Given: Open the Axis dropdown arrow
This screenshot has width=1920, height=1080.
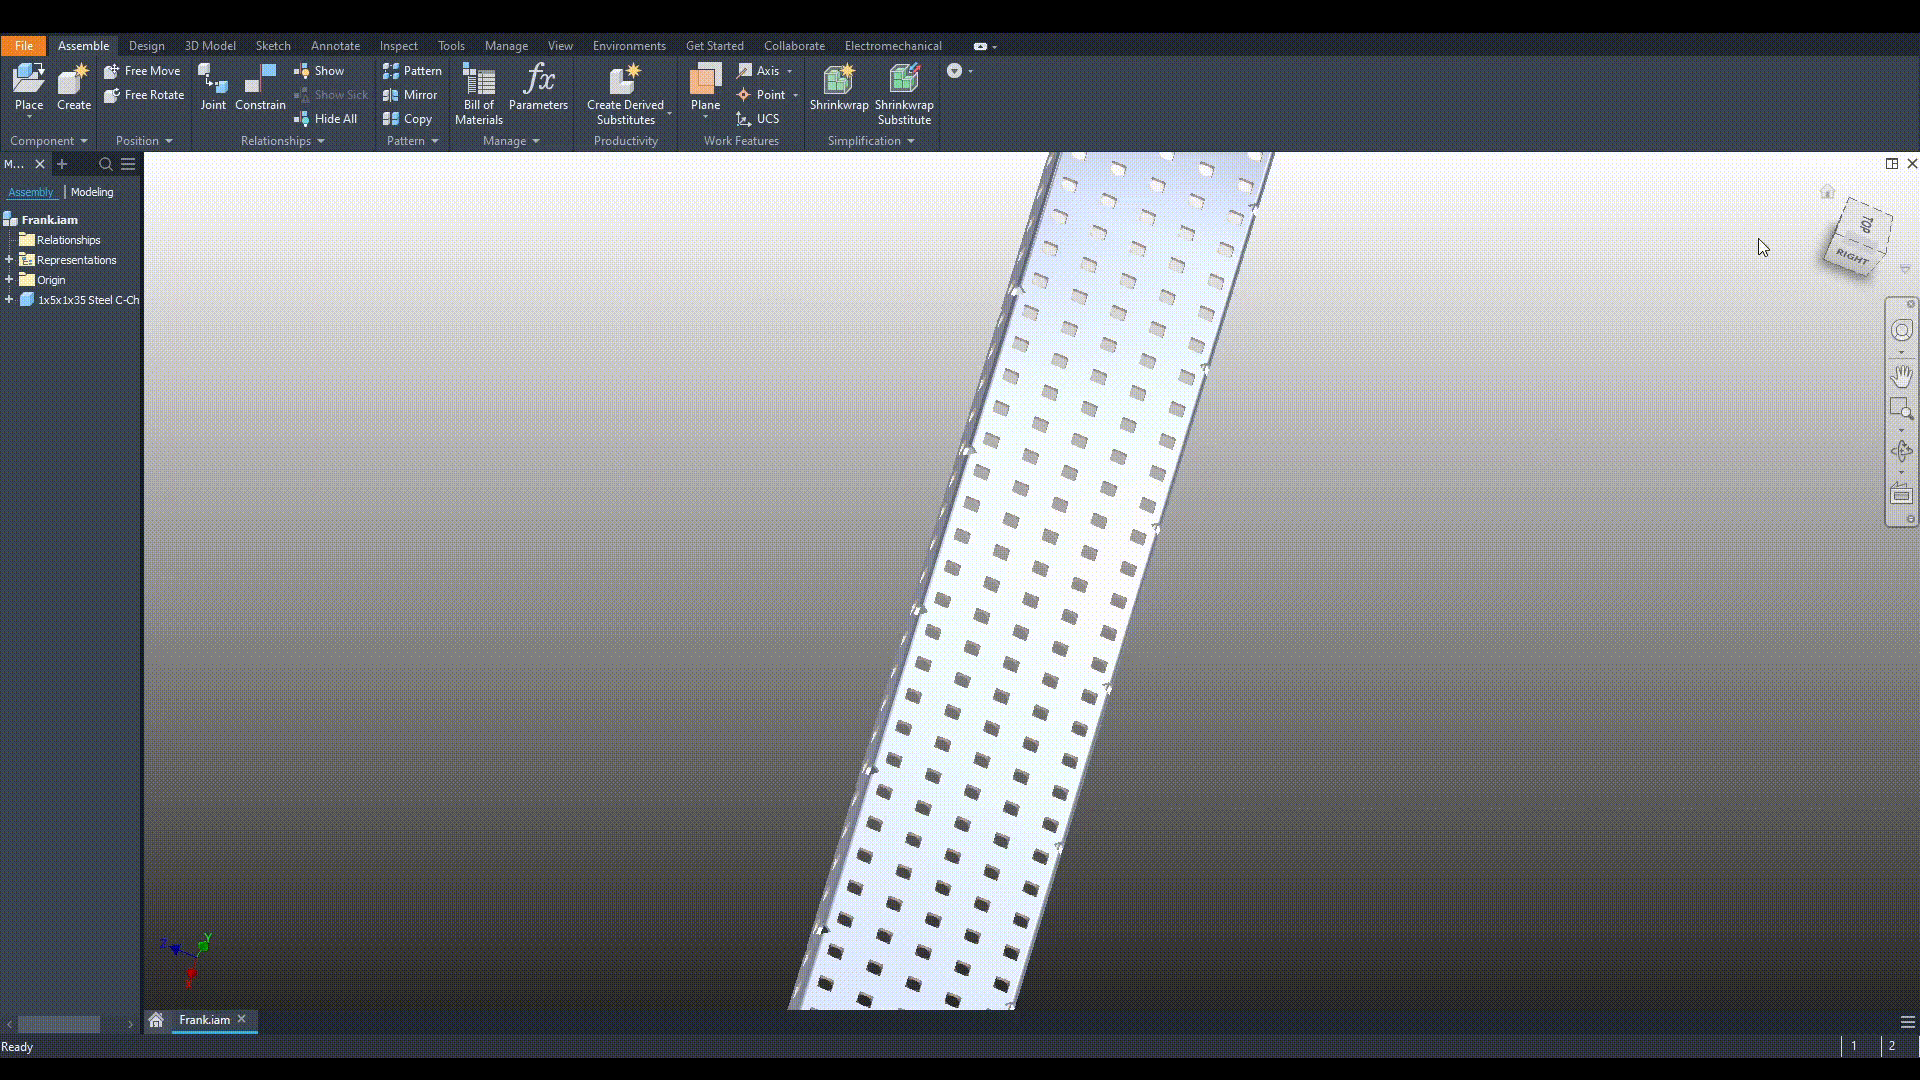Looking at the screenshot, I should 789,71.
